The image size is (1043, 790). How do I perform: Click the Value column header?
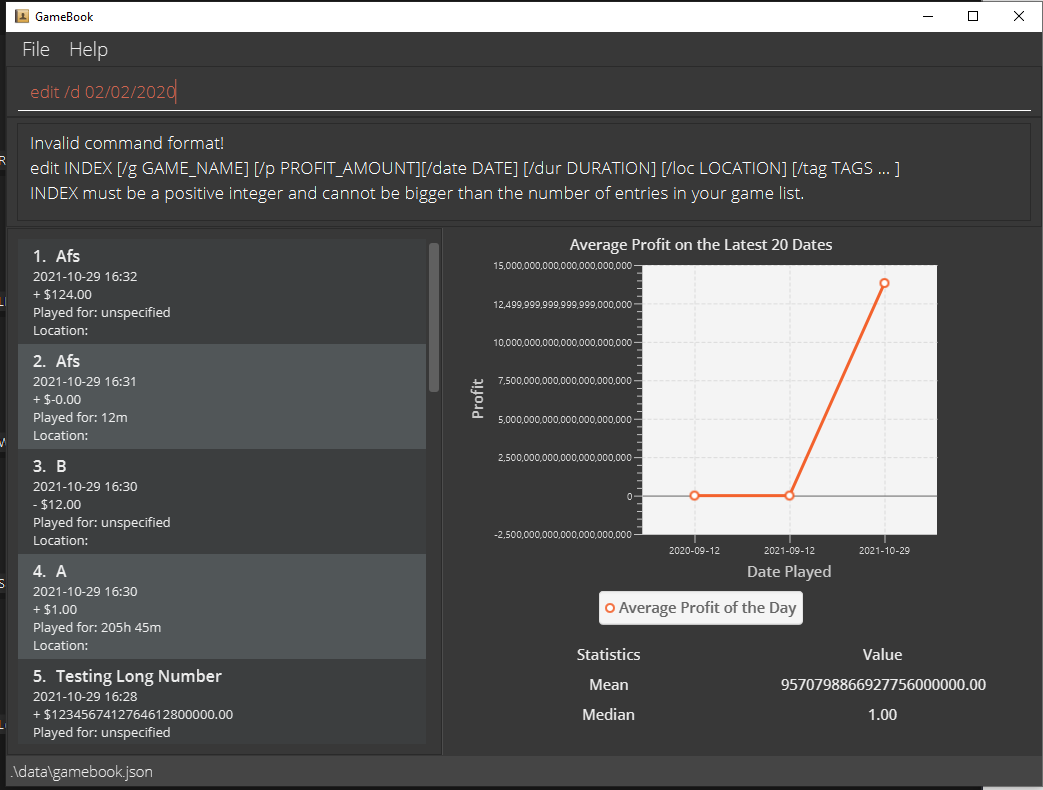click(883, 654)
